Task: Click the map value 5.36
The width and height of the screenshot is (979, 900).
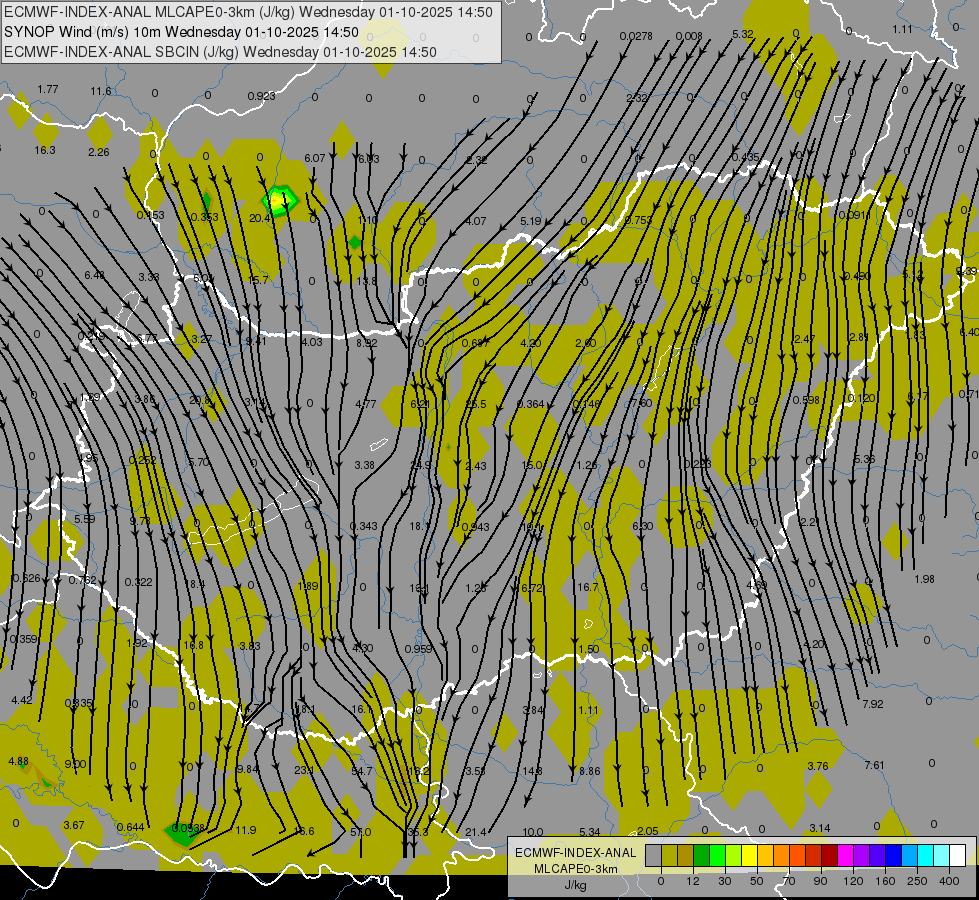Action: tap(864, 459)
